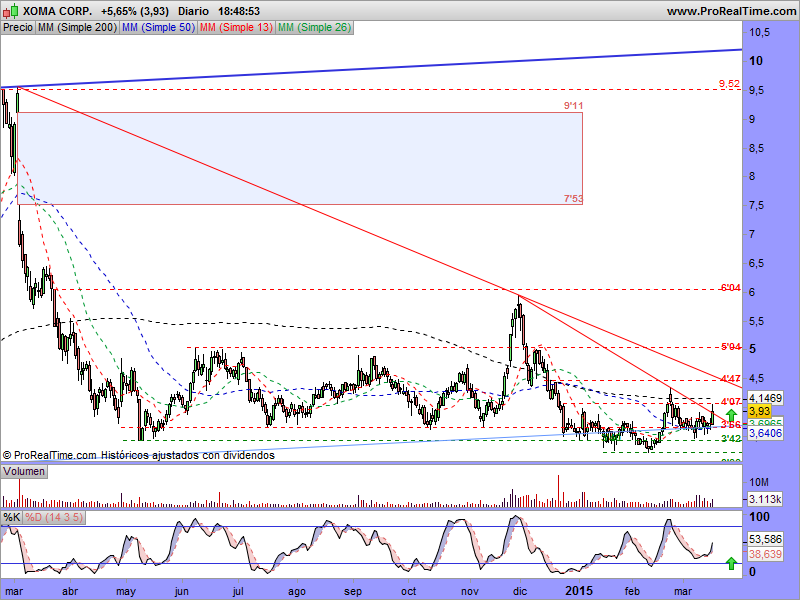
Task: Click the 6'04 resistance level label
Action: (x=731, y=288)
